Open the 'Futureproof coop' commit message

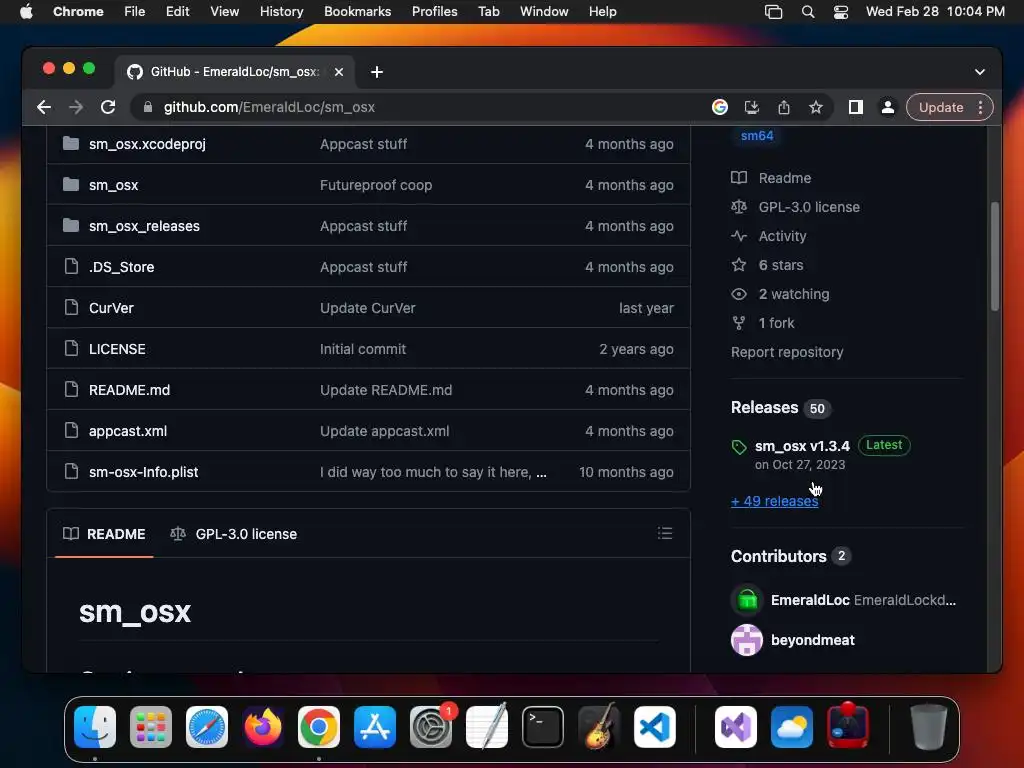376,185
